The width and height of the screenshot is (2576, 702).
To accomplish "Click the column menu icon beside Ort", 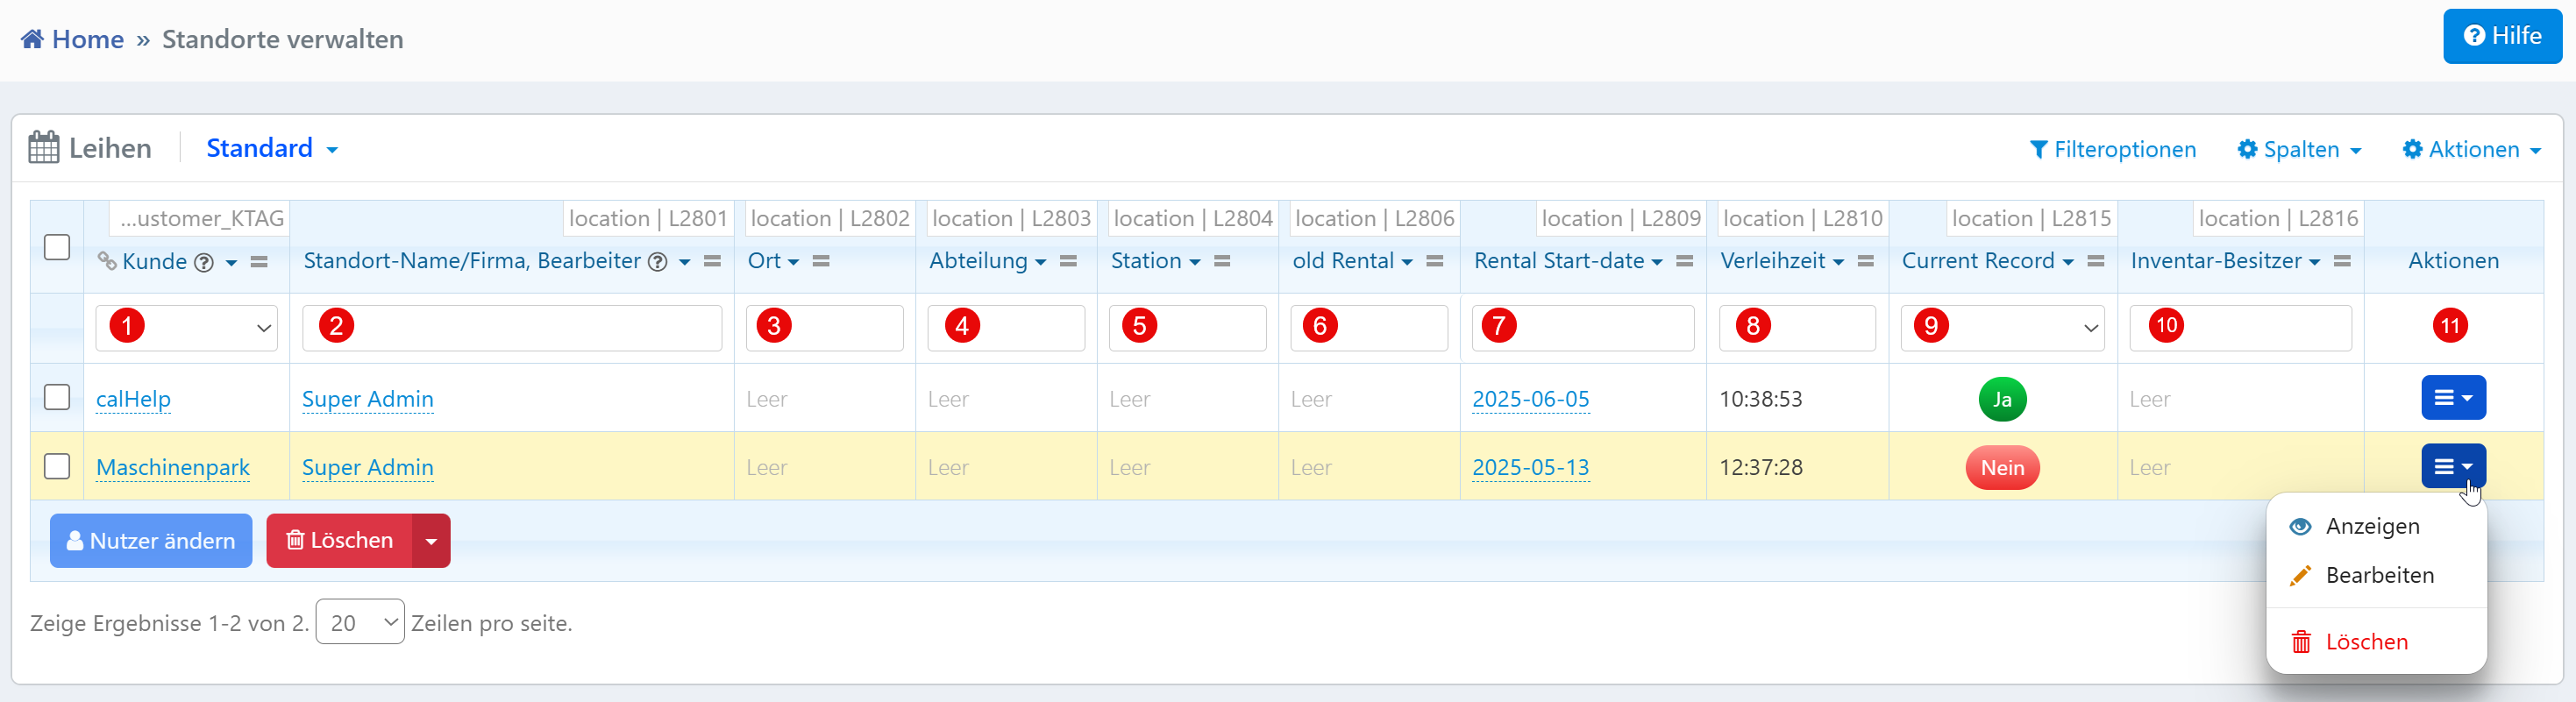I will 821,261.
